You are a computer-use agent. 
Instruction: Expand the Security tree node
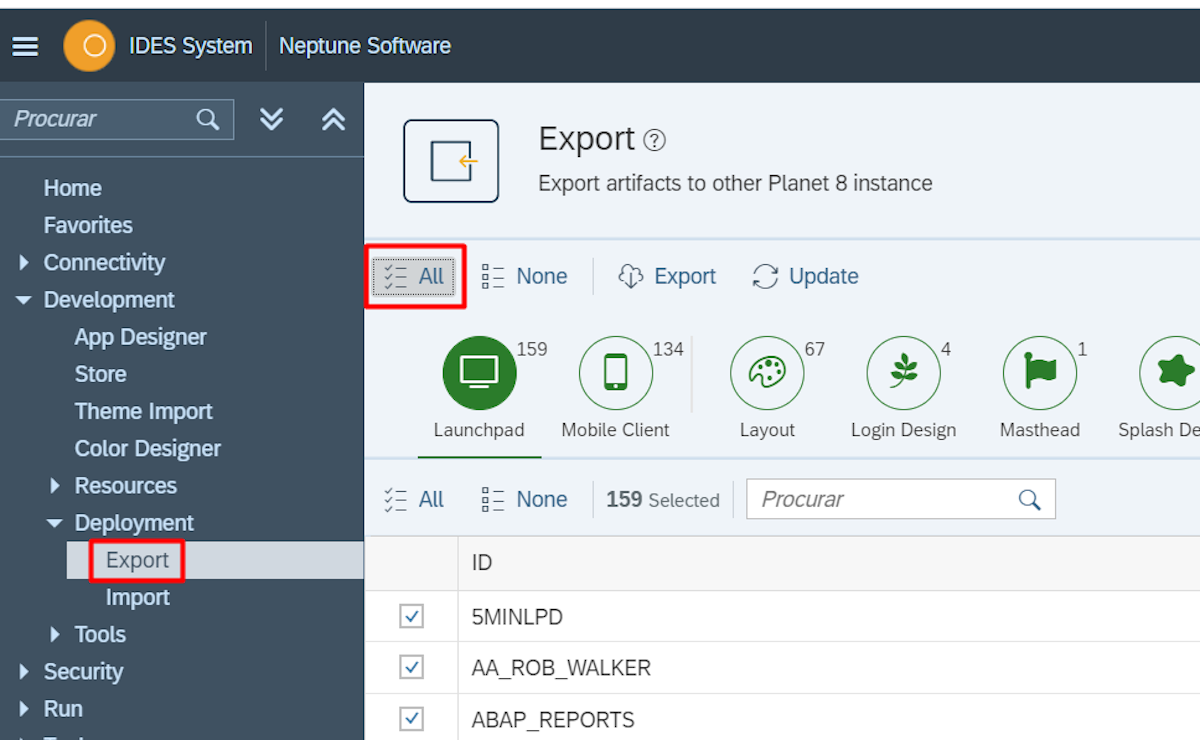tap(24, 672)
